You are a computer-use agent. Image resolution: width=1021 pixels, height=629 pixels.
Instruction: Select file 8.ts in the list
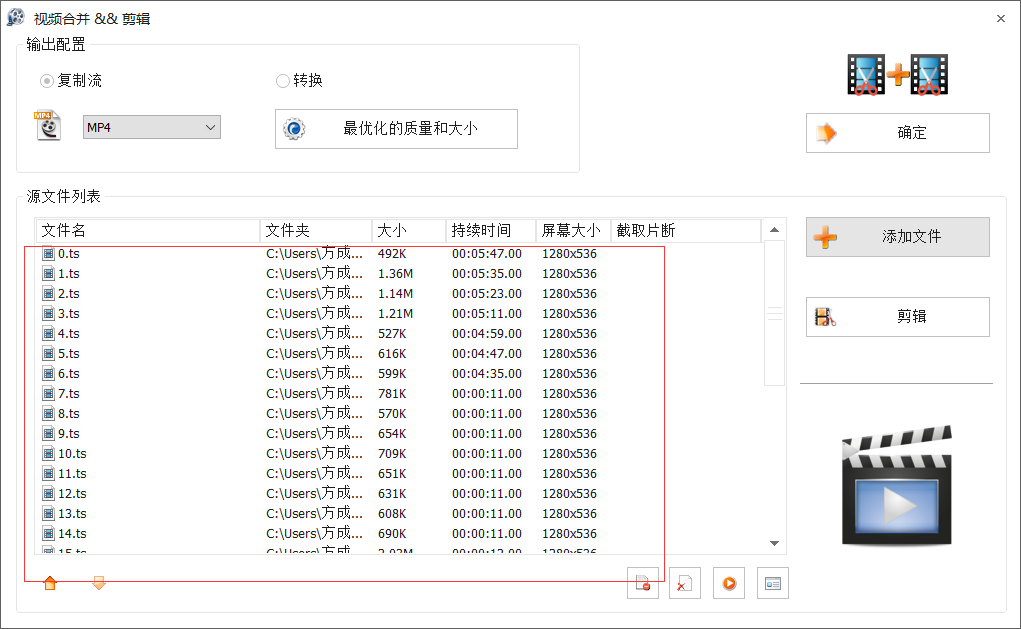(68, 414)
